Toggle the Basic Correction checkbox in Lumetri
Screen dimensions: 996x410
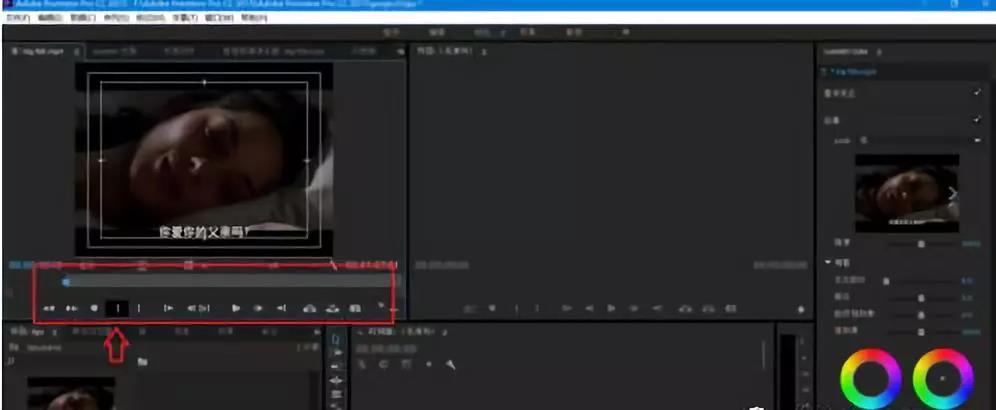point(977,93)
